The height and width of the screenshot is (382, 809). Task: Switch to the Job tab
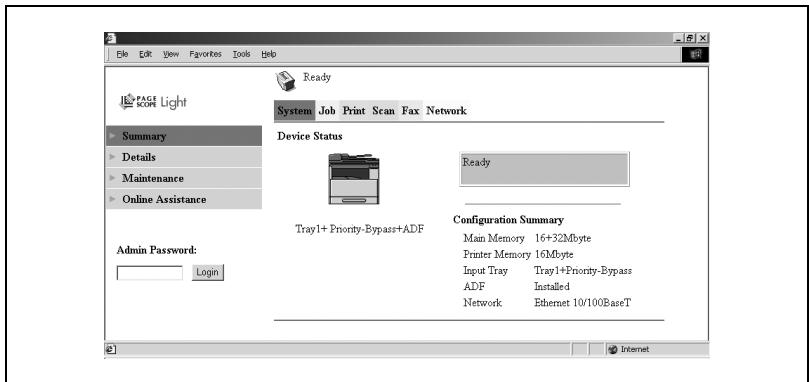[327, 110]
